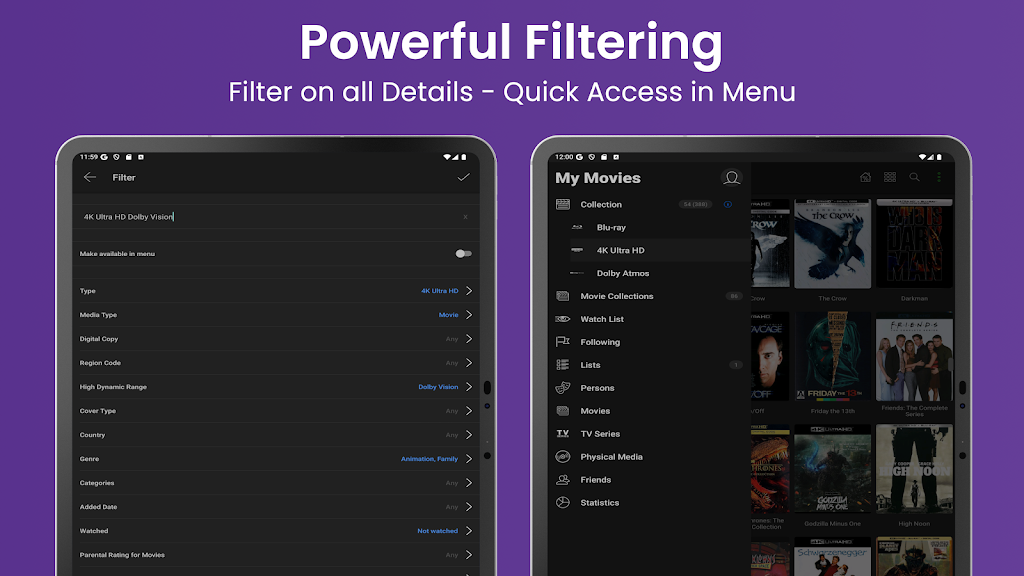1024x576 pixels.
Task: Open the user profile icon
Action: click(x=732, y=178)
